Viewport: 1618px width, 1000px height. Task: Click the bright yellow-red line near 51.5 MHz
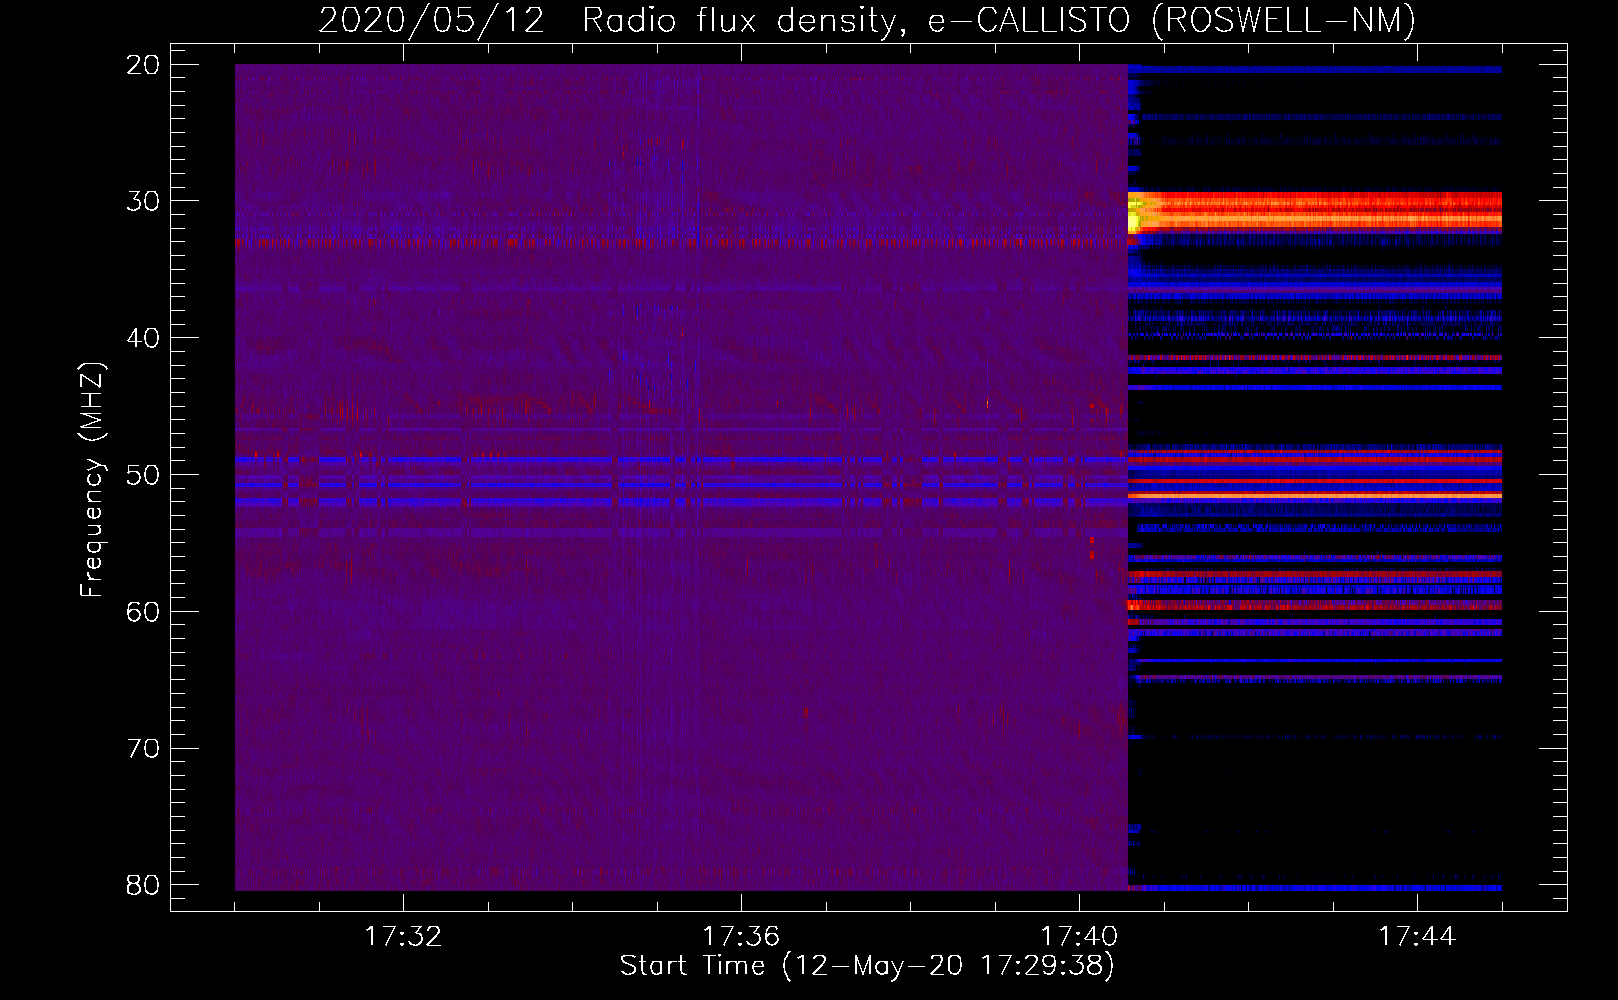click(x=1315, y=496)
